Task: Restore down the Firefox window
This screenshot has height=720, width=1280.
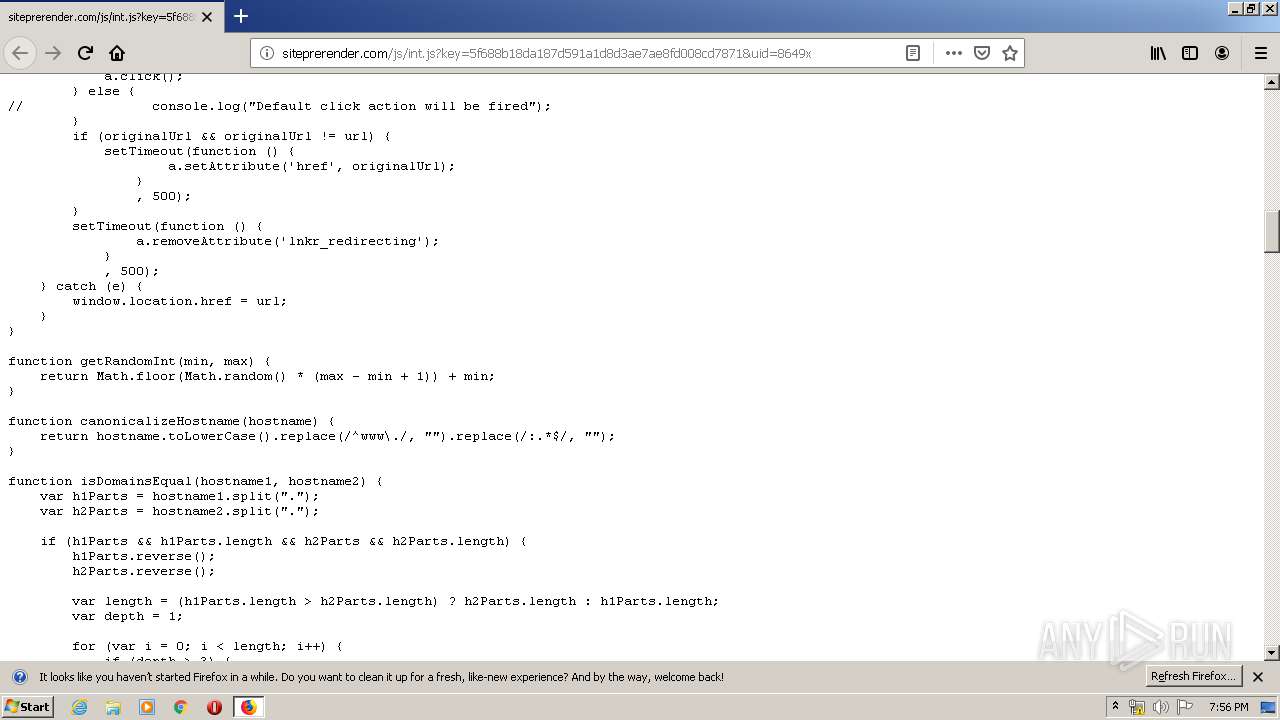Action: coord(1251,8)
